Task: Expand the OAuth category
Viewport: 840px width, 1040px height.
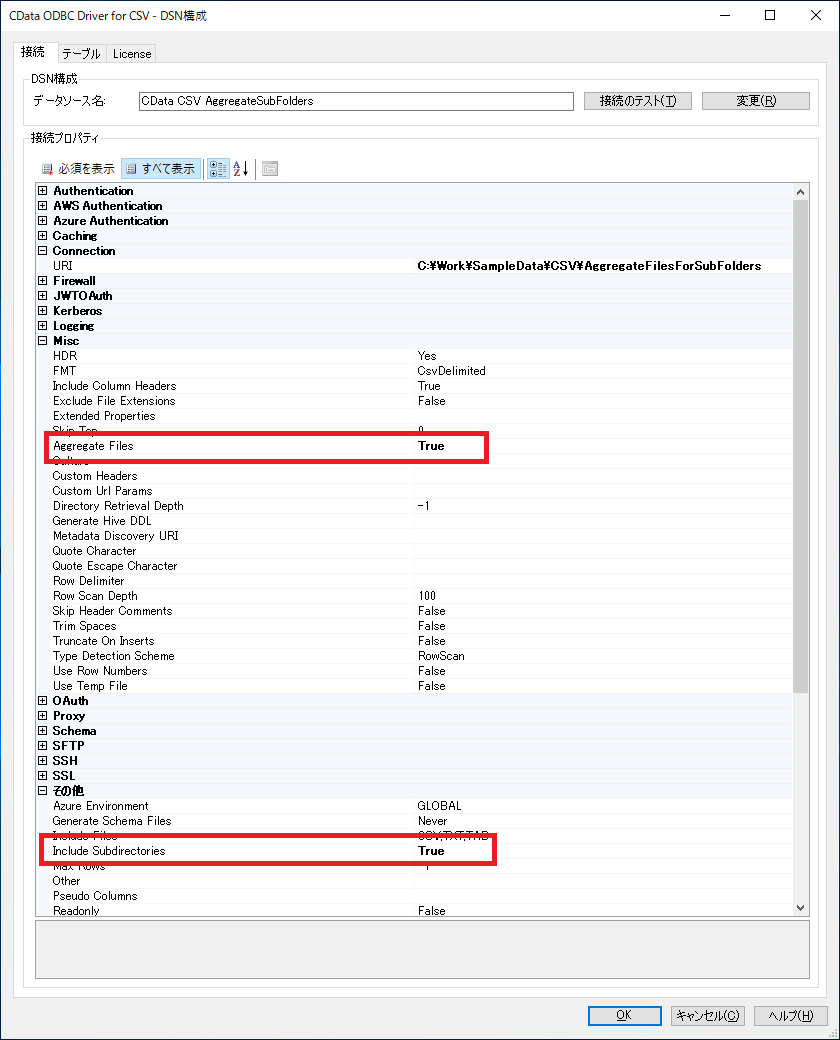Action: [42, 700]
